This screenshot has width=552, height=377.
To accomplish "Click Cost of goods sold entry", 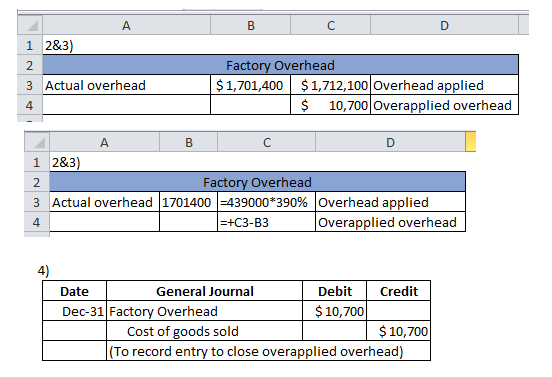I will [x=205, y=331].
